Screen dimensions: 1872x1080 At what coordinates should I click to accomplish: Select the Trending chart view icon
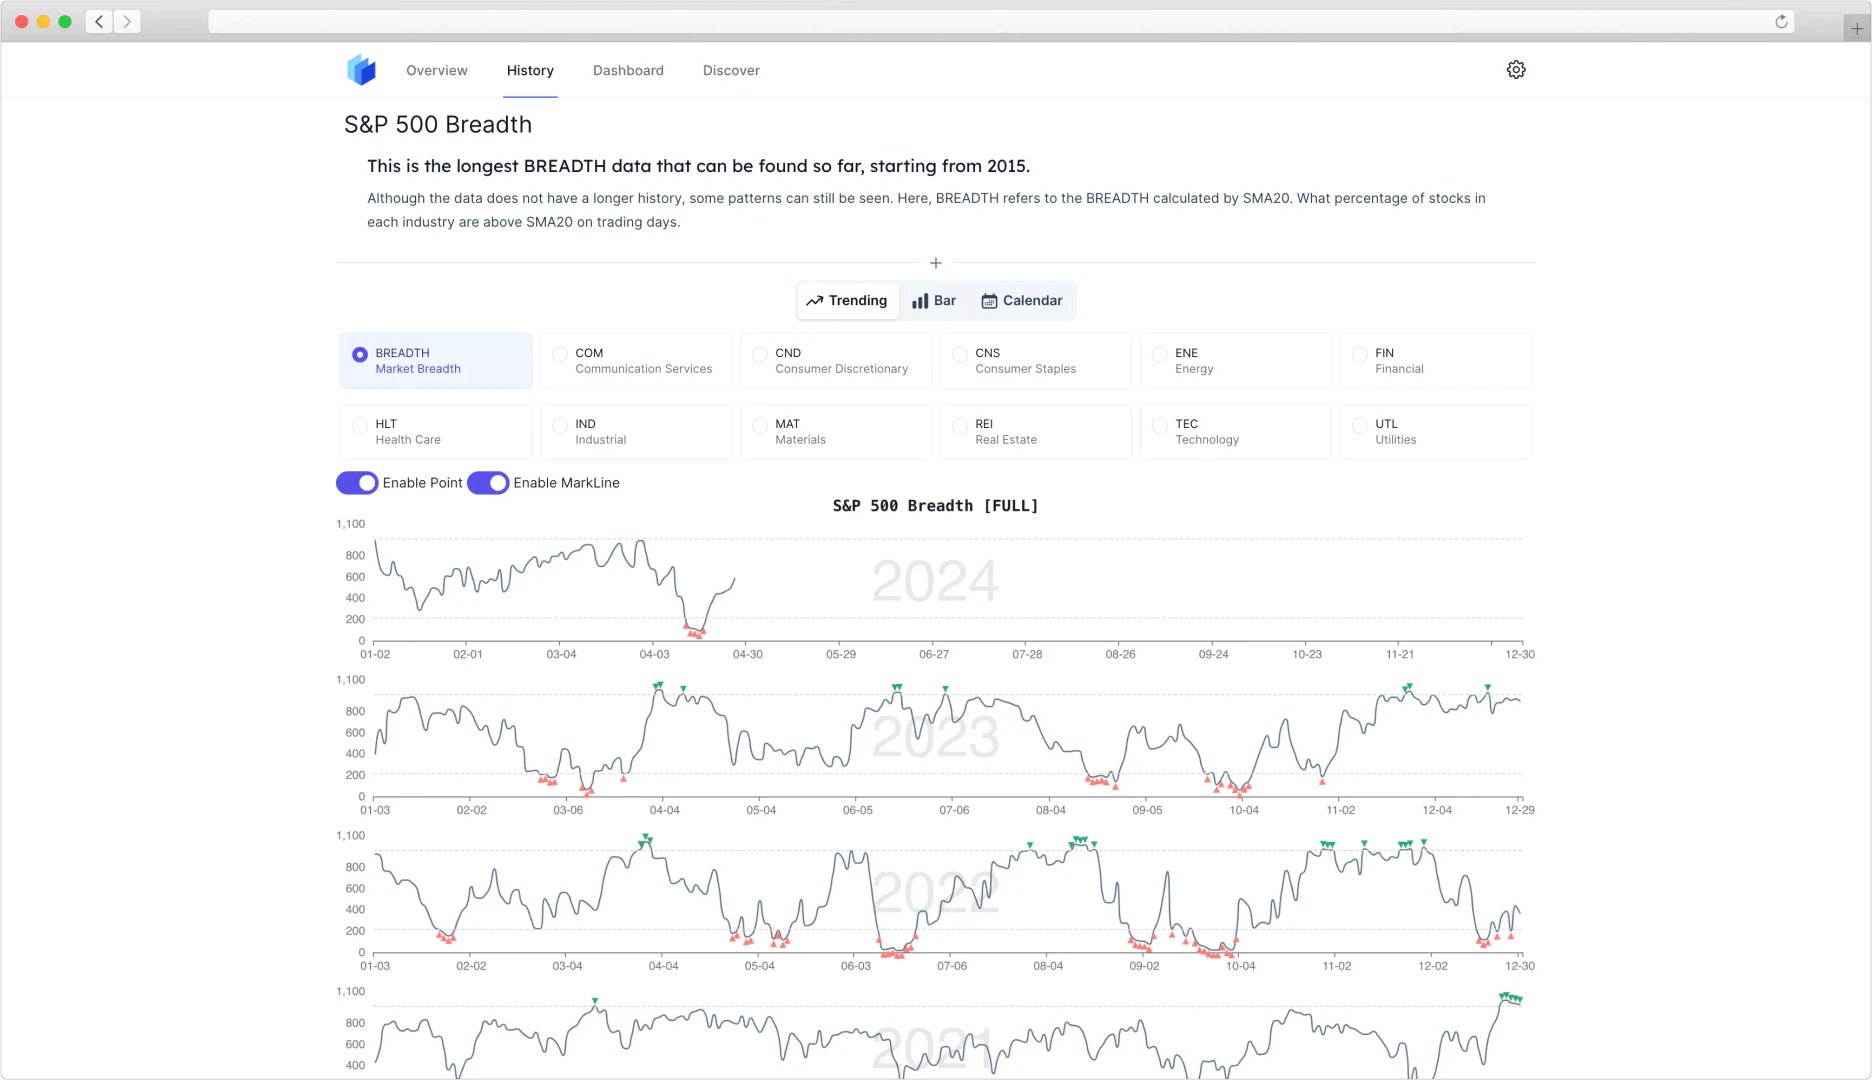tap(816, 300)
